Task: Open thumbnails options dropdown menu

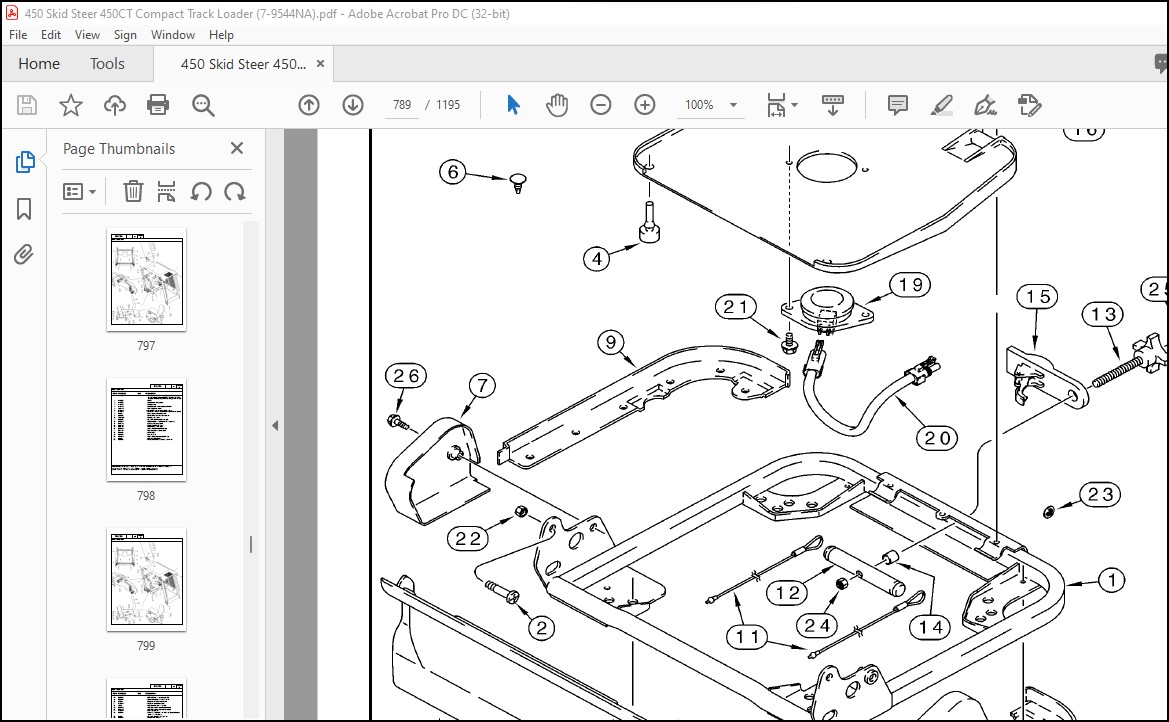Action: click(79, 192)
